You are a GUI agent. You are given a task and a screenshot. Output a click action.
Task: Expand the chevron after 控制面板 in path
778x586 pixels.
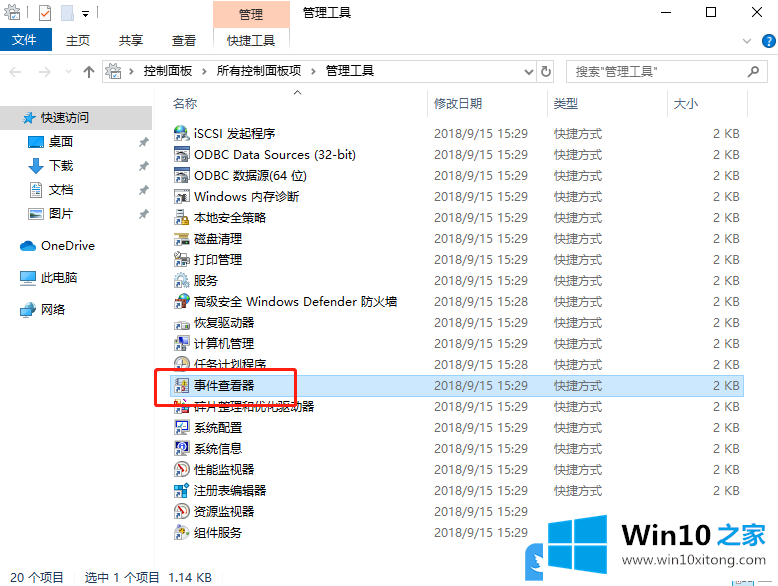click(x=204, y=71)
